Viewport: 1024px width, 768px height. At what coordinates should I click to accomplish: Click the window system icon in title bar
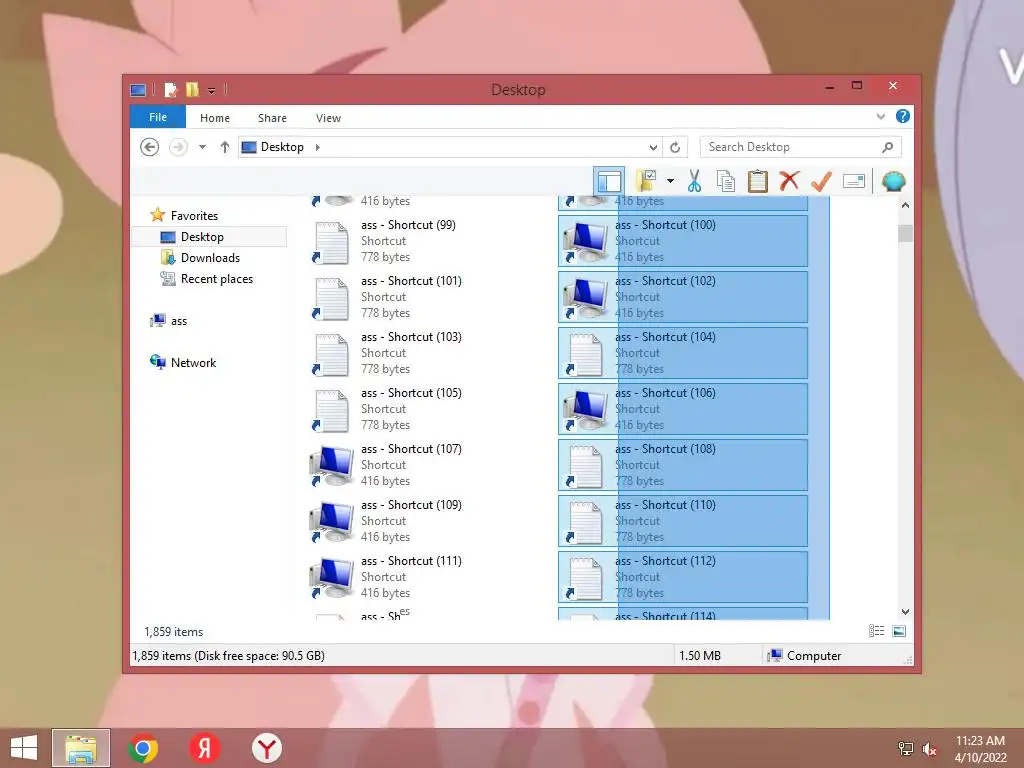pyautogui.click(x=138, y=89)
